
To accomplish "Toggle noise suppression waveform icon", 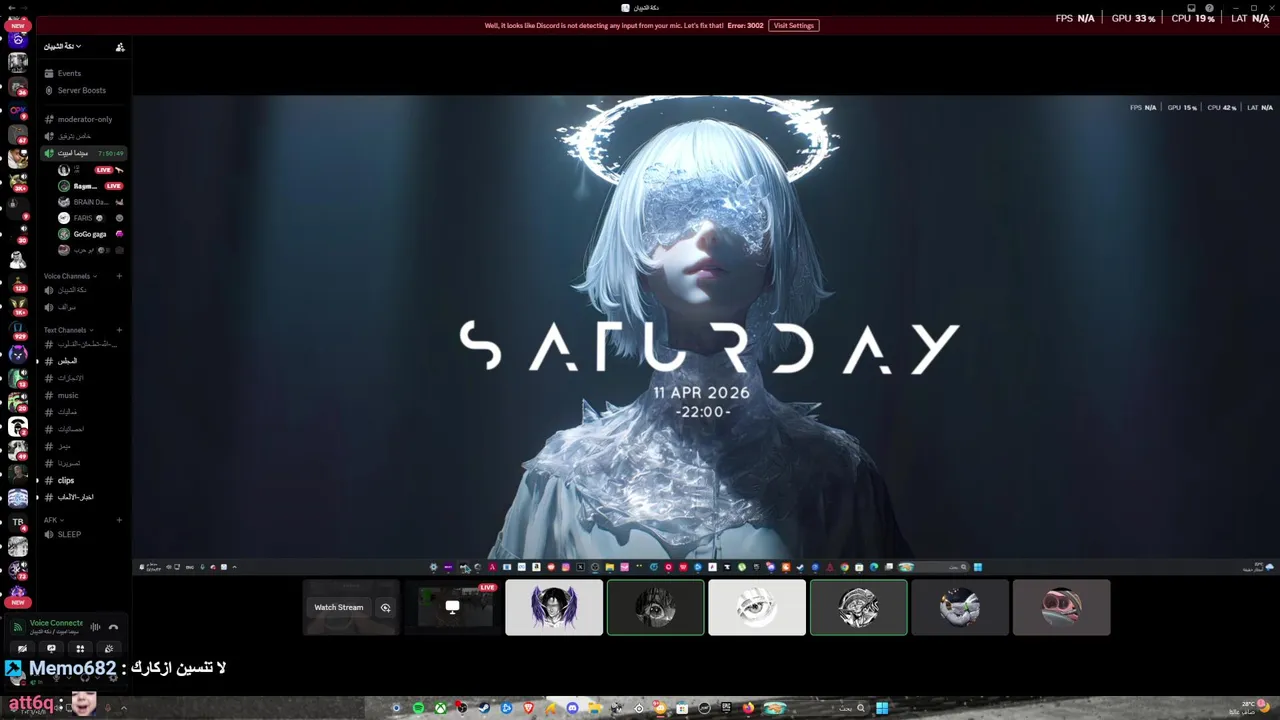I will (96, 627).
